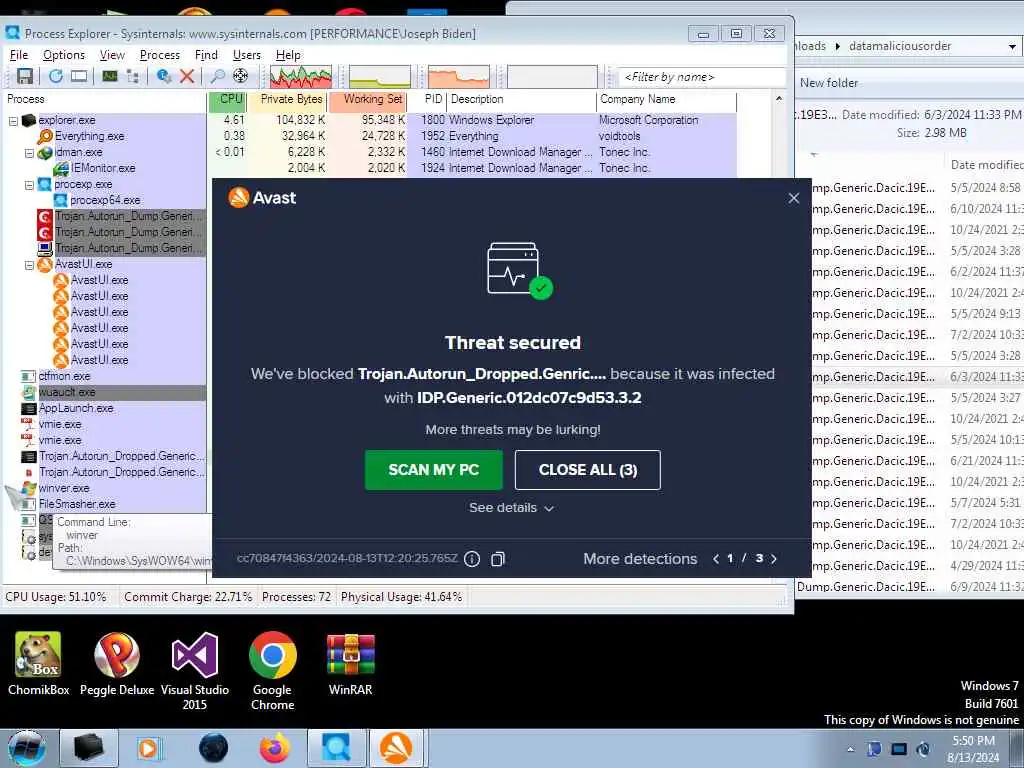Click the datamaliciousorder breadcrumb in Explorer
This screenshot has height=768, width=1024.
(900, 46)
